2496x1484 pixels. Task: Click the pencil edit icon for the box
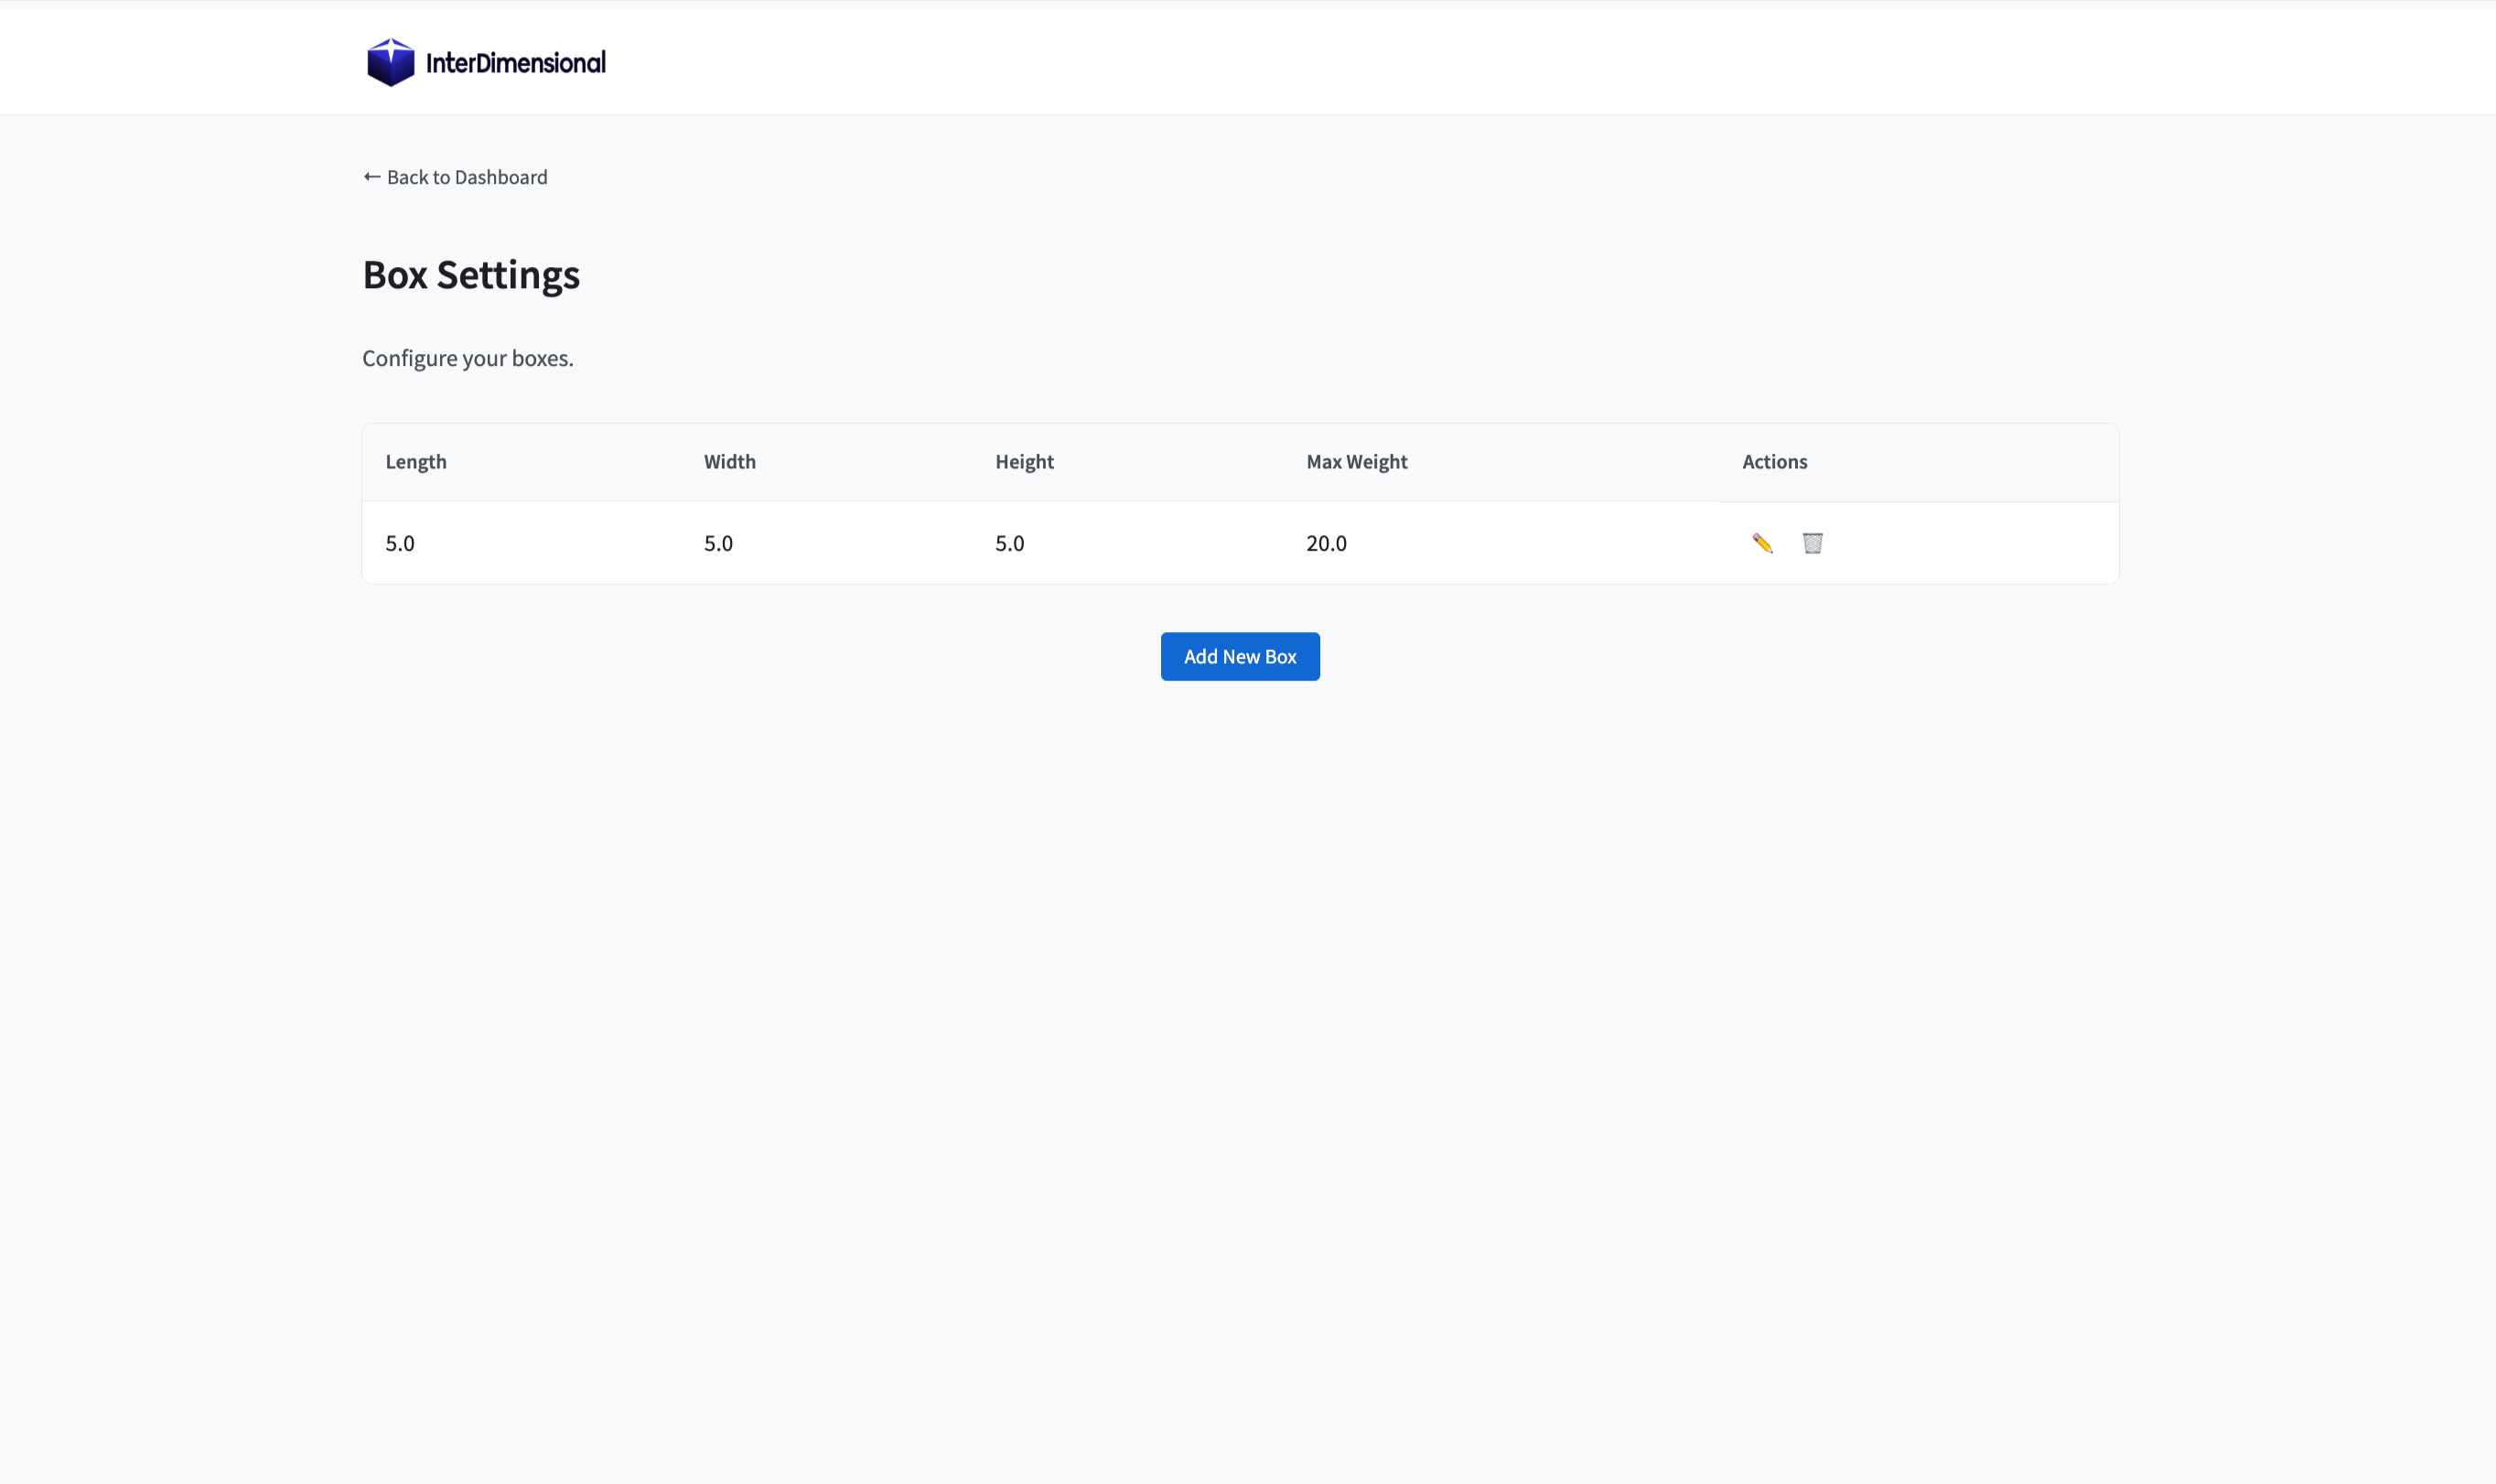click(x=1762, y=543)
